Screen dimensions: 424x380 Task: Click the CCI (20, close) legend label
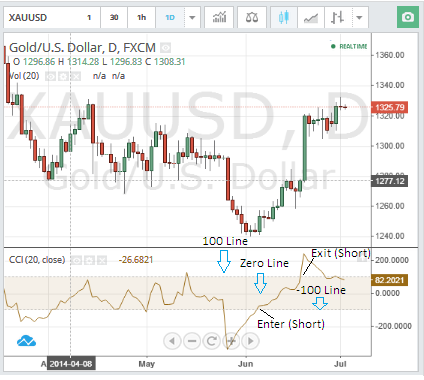[37, 260]
